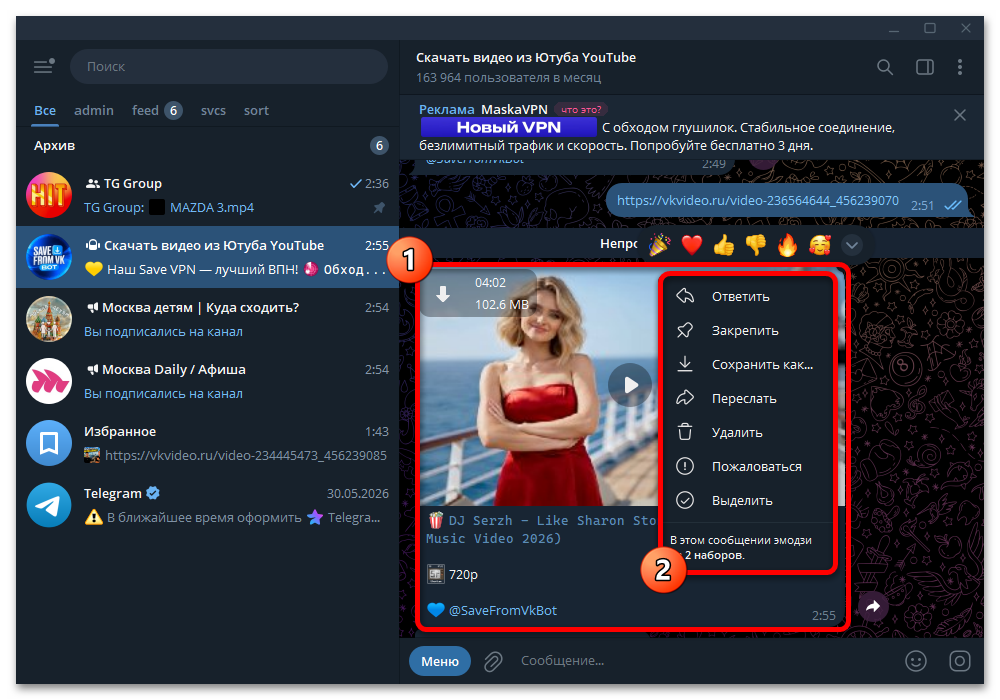Select Пожаловаться menu entry

click(x=748, y=466)
